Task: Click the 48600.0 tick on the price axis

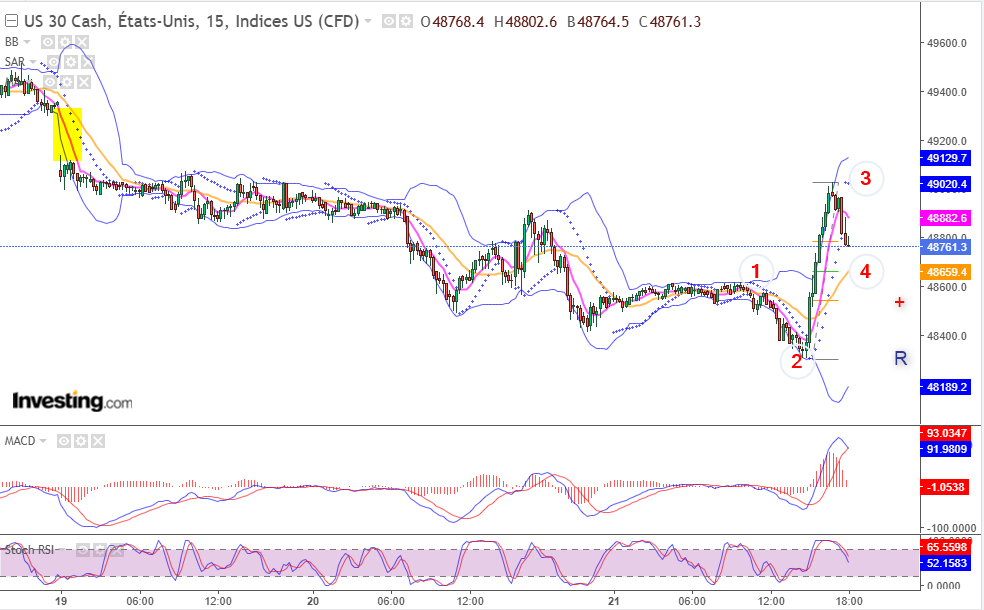Action: tap(946, 287)
